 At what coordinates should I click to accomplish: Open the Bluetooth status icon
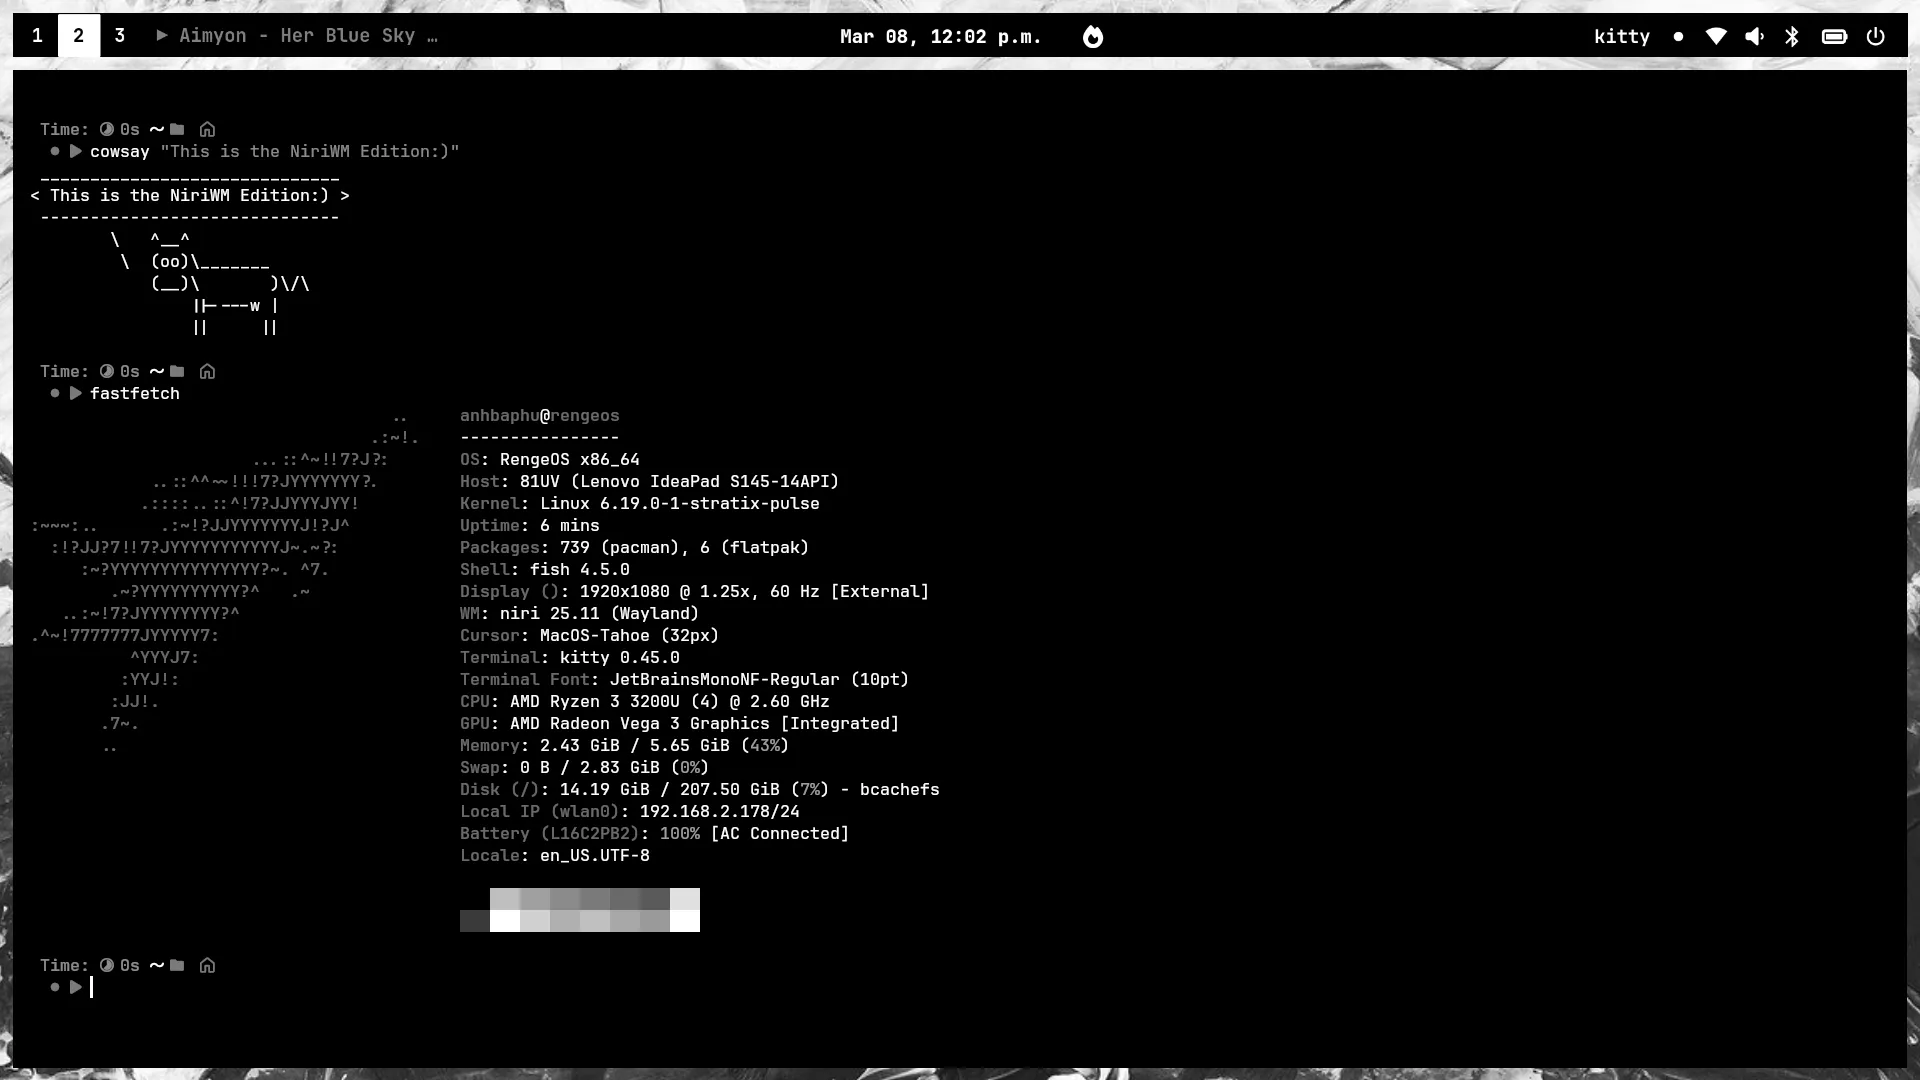[1792, 37]
